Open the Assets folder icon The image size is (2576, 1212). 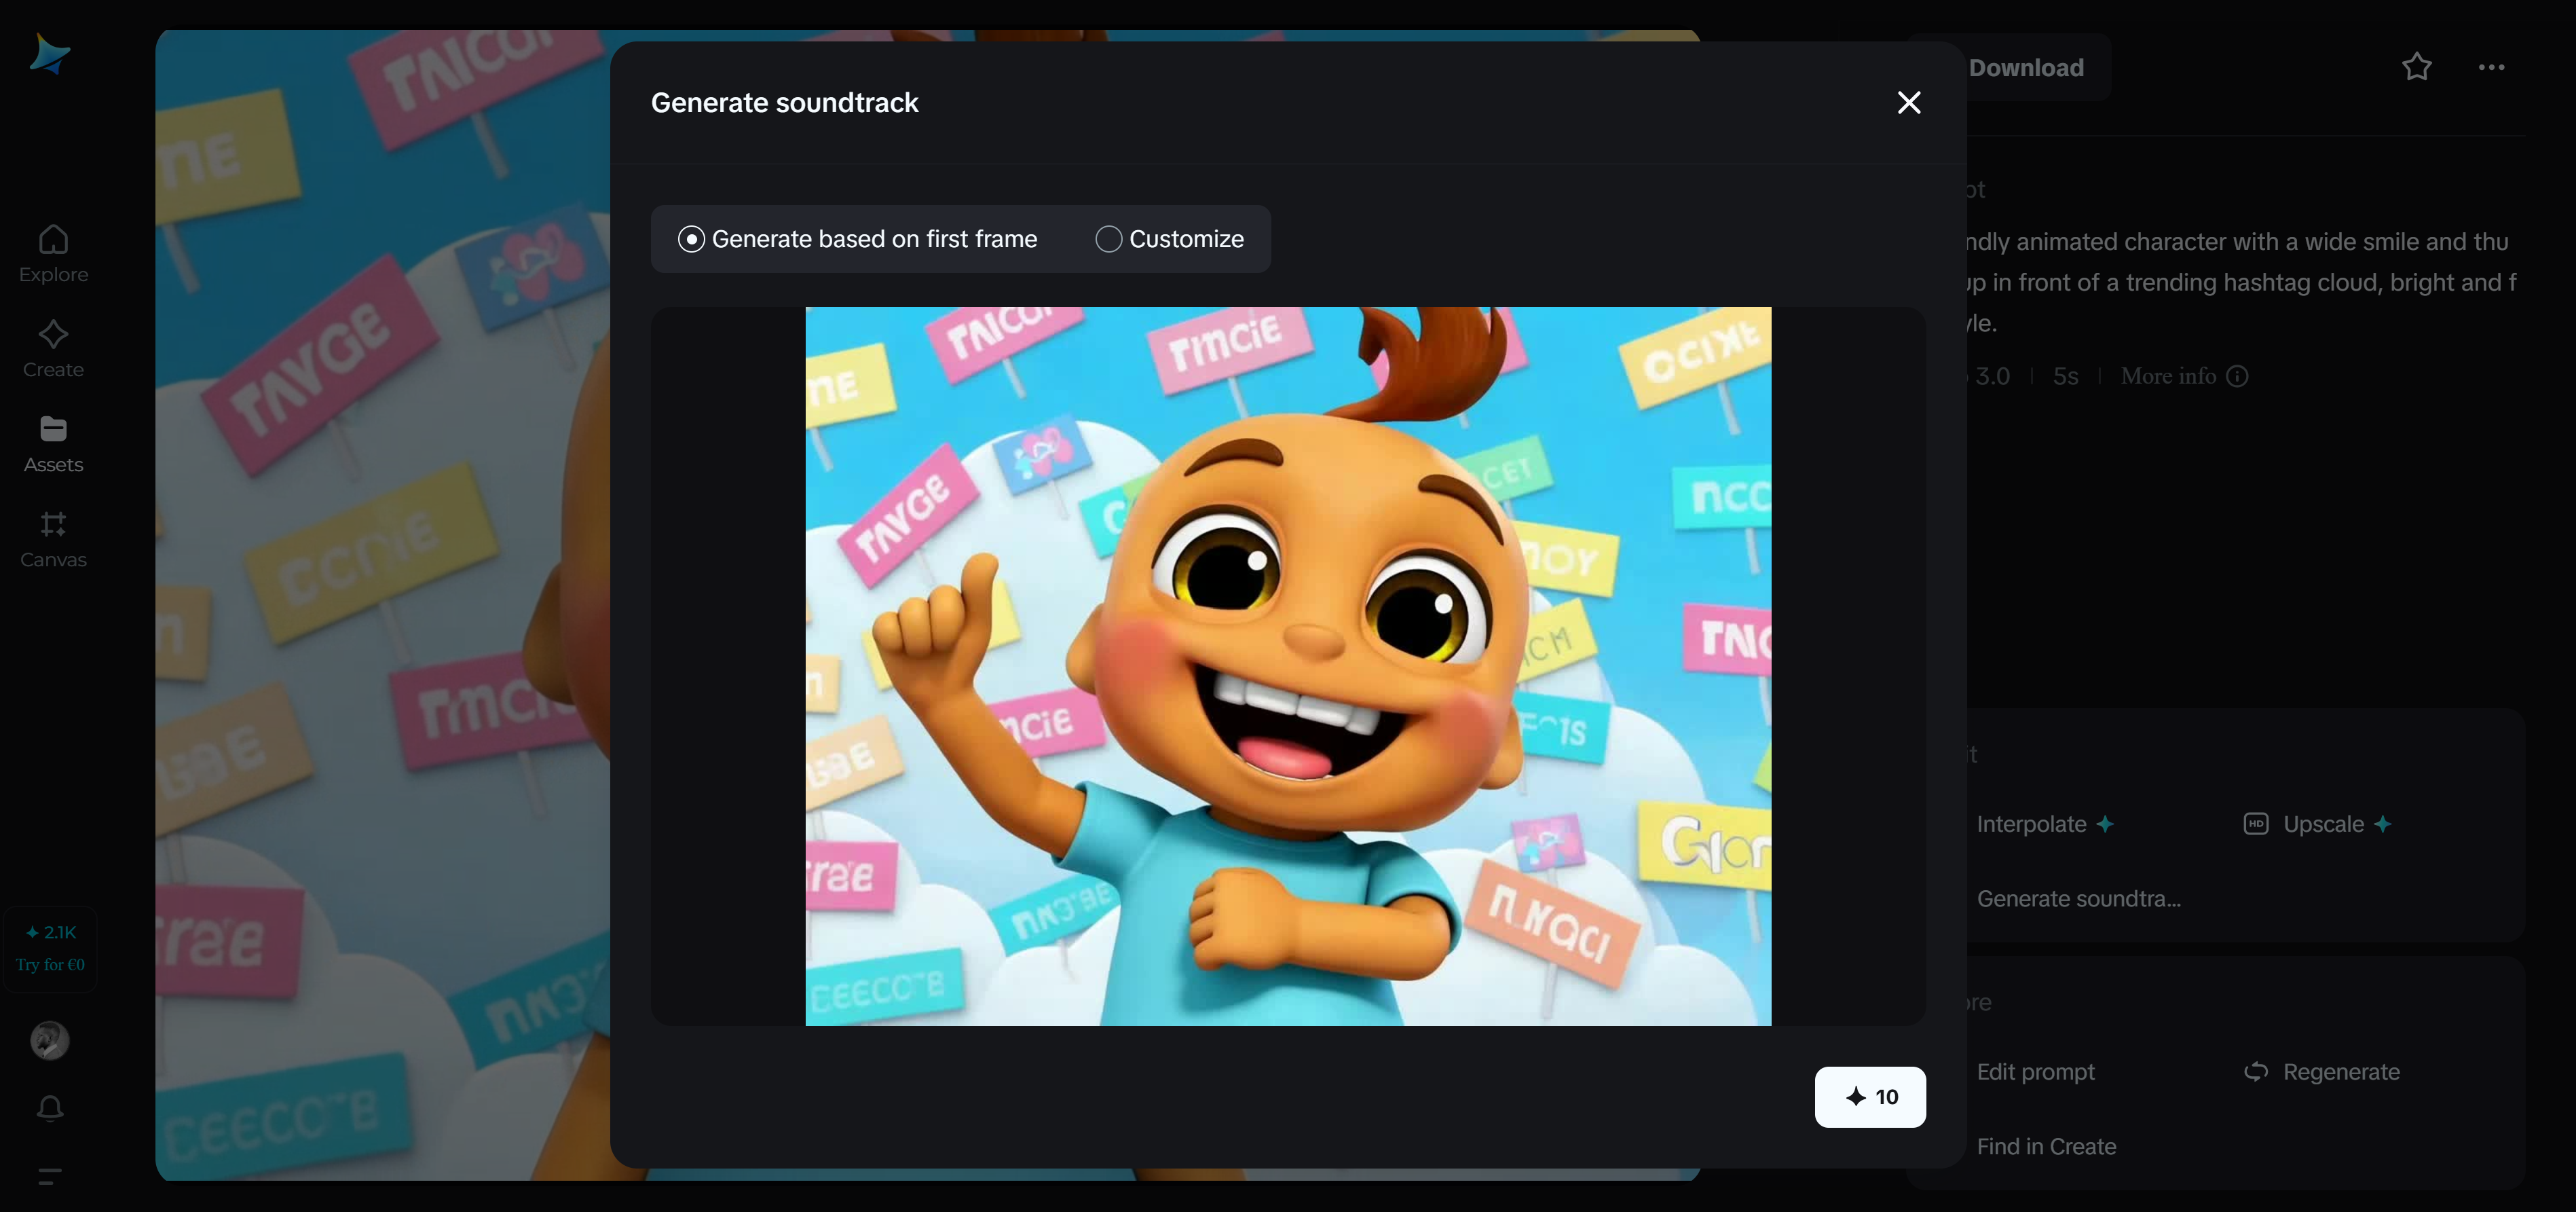(x=53, y=431)
